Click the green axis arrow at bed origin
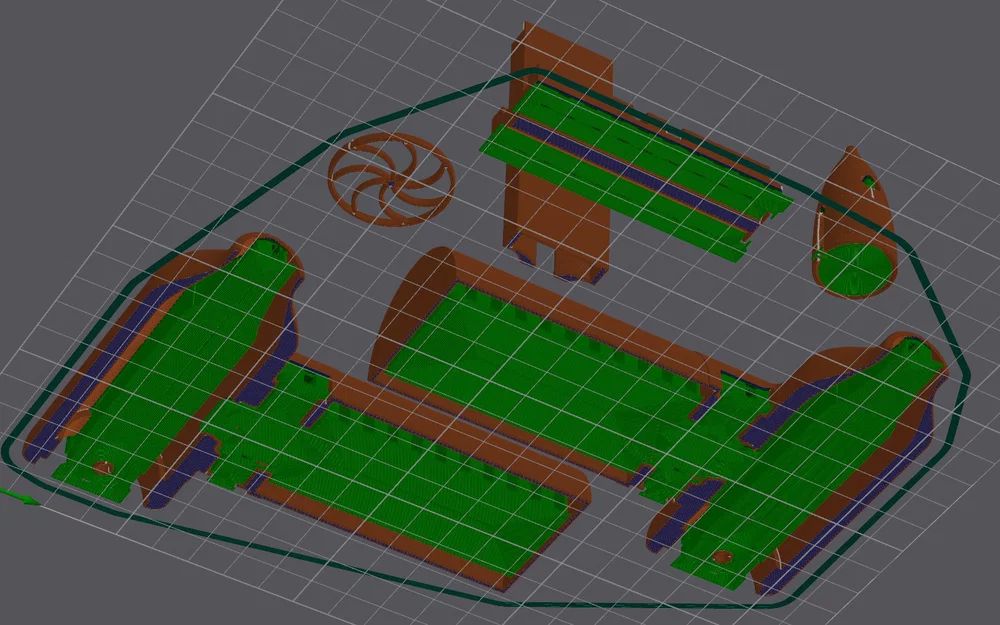The width and height of the screenshot is (1000, 625). pos(20,497)
